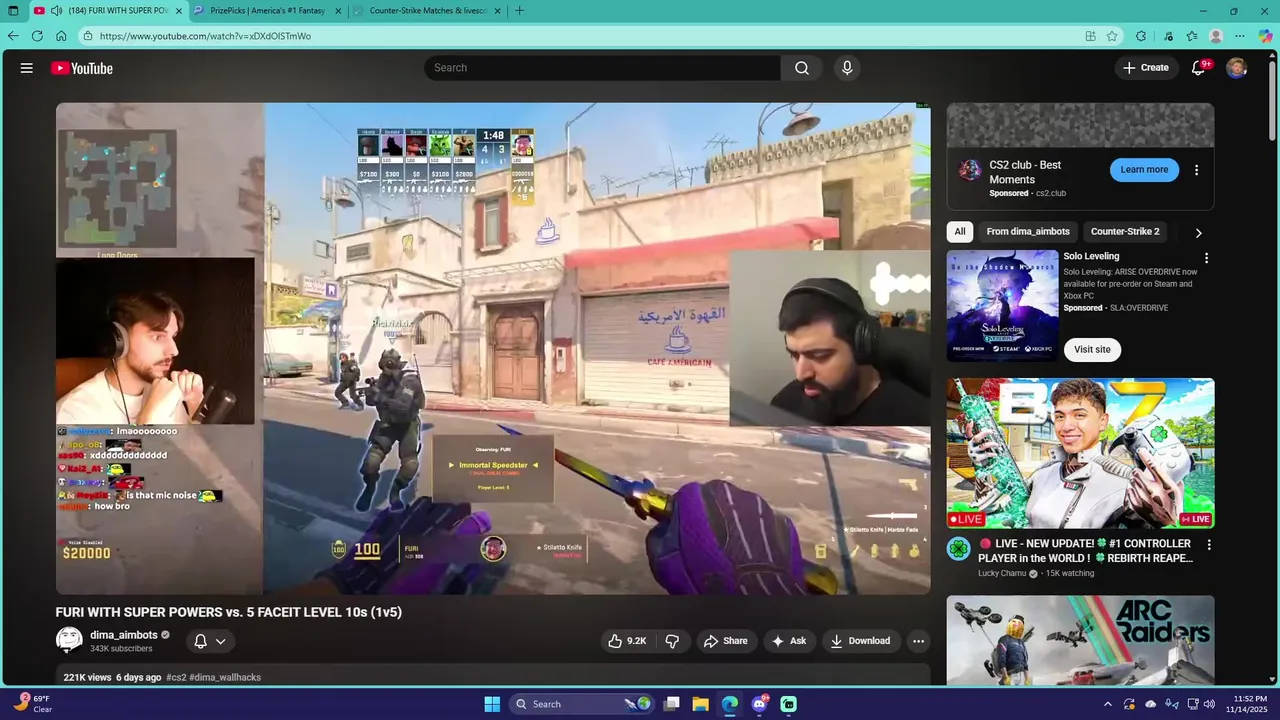1280x720 pixels.
Task: Like the video with thumbs up
Action: pos(627,641)
